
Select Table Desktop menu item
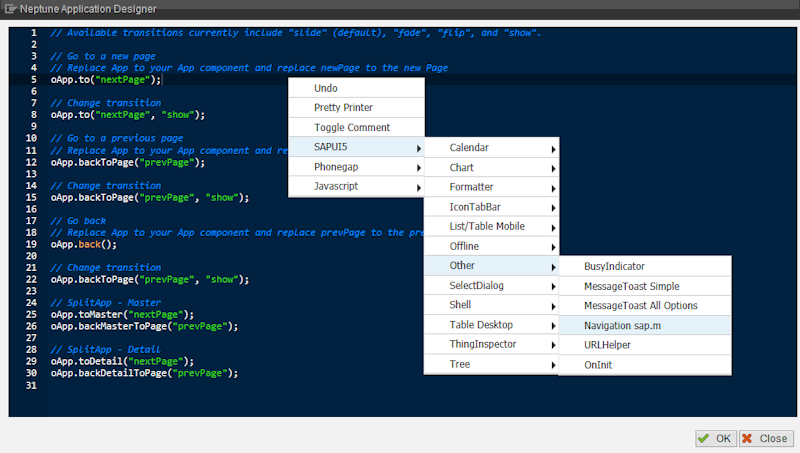click(x=491, y=324)
